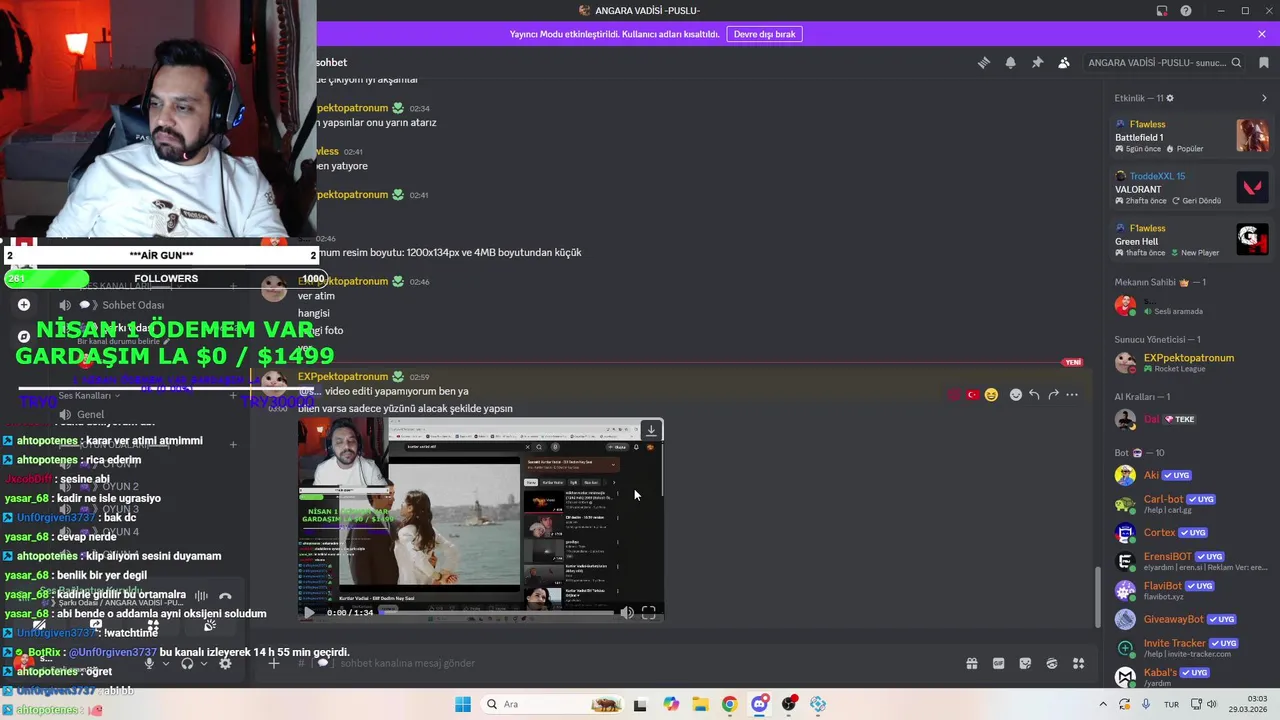Reply to the hovered message
Viewport: 1280px width, 720px height.
click(1034, 395)
